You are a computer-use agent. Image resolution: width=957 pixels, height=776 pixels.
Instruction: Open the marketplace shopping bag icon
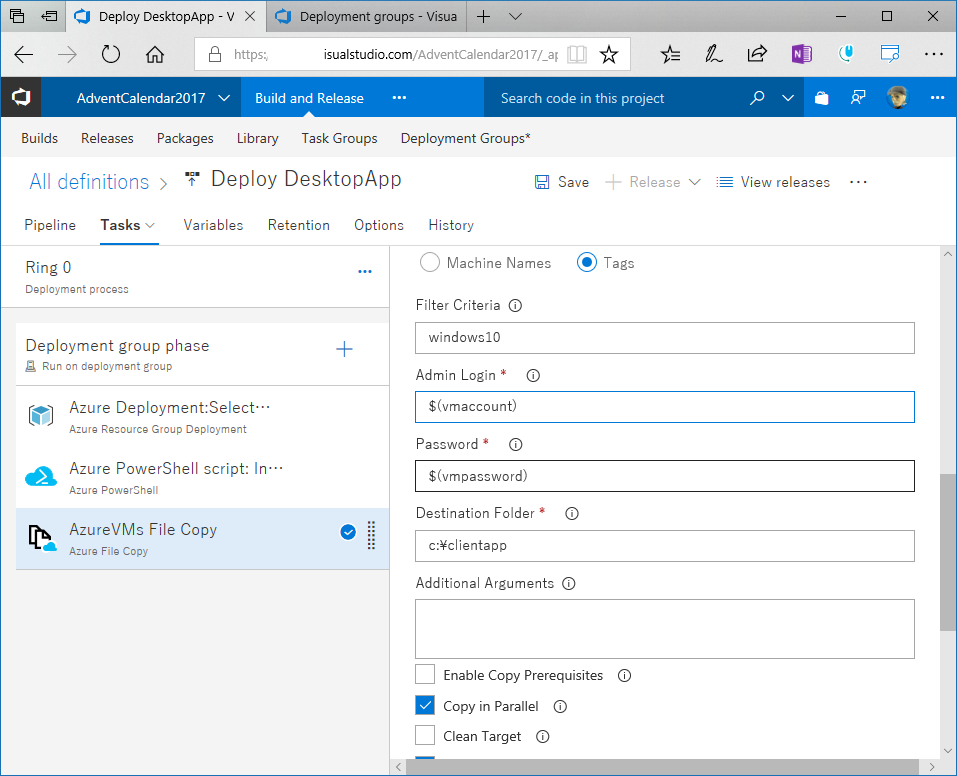coord(822,98)
